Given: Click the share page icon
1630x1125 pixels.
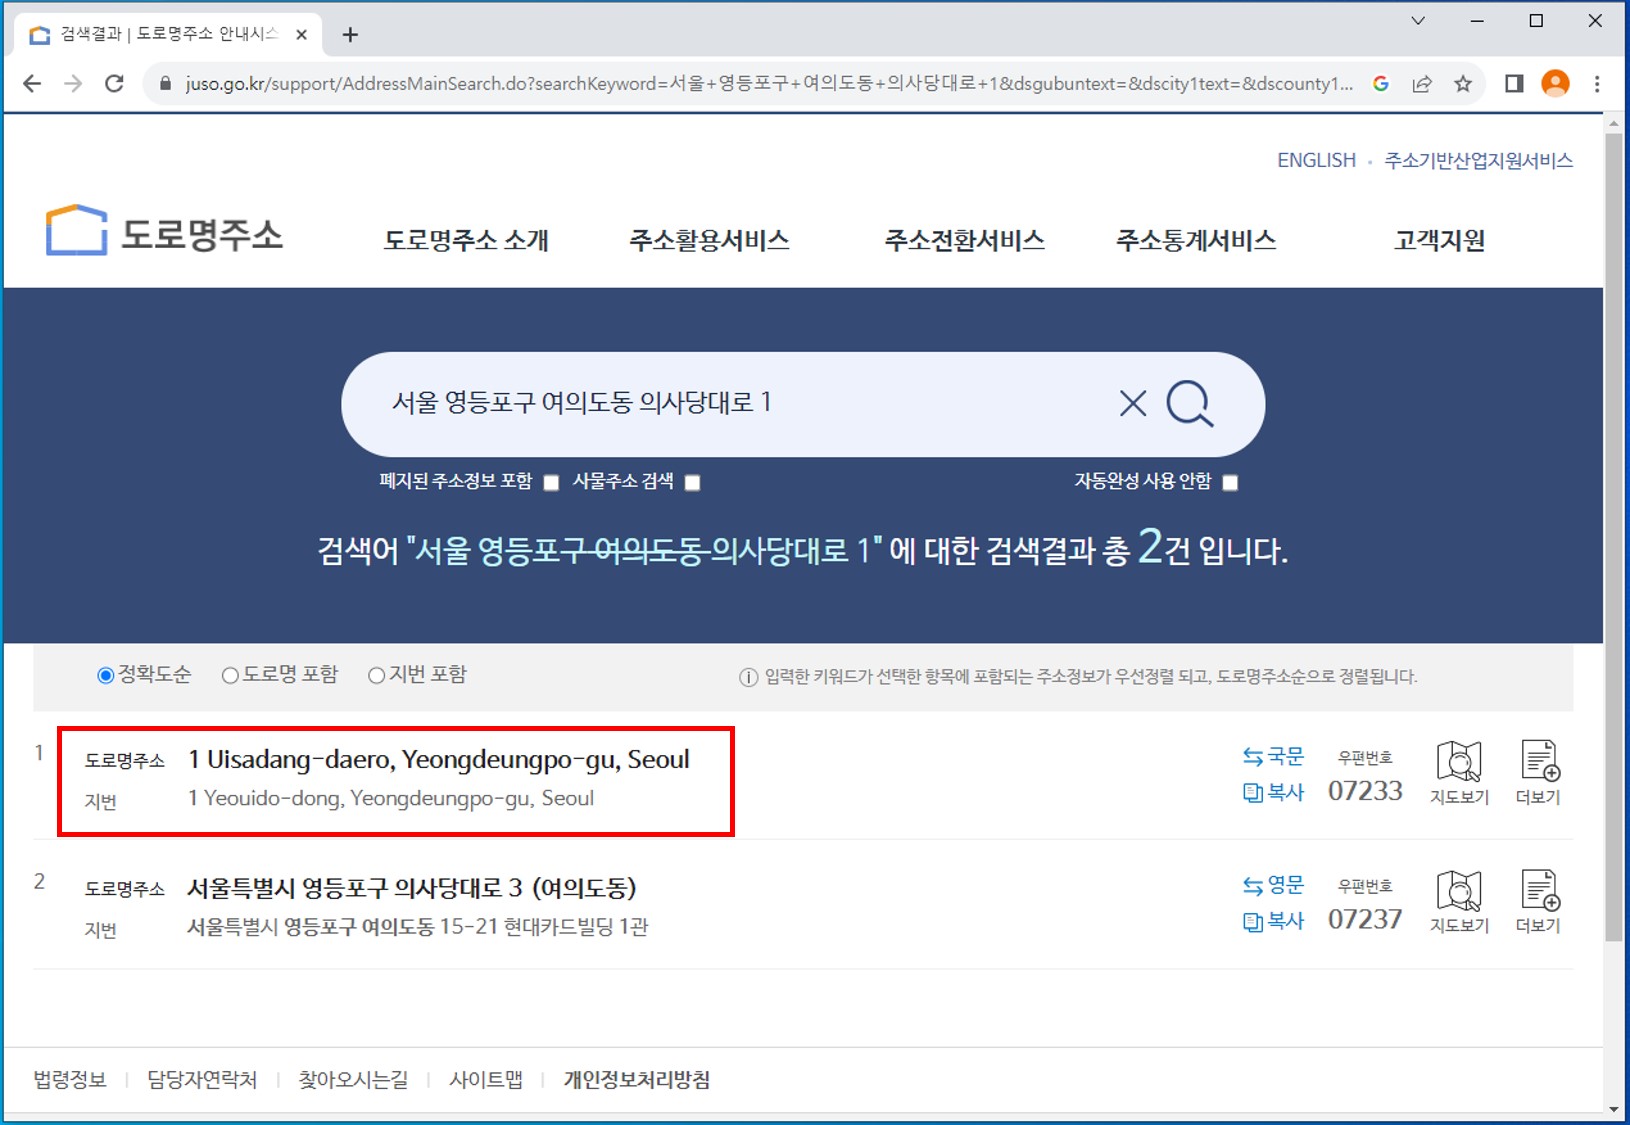Looking at the screenshot, I should (1422, 84).
